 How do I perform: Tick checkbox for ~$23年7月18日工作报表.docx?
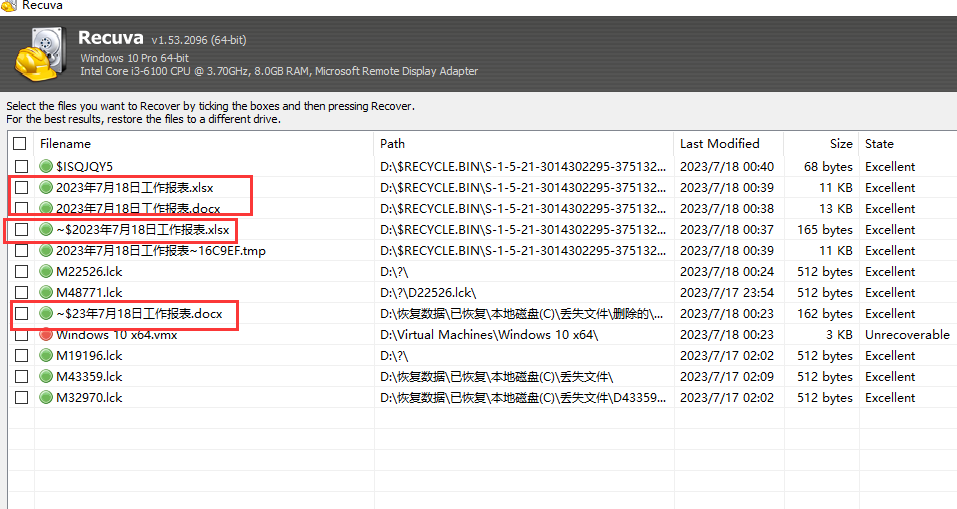(21, 314)
